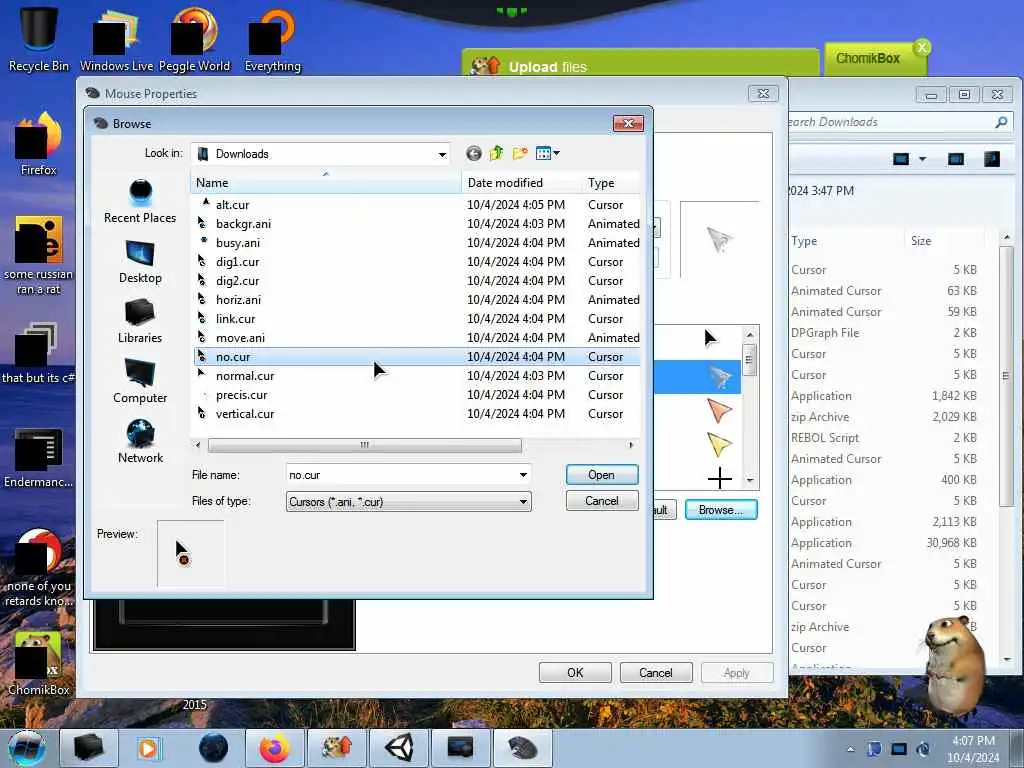Open Recycle Bin on the desktop
1024x768 pixels.
[39, 39]
